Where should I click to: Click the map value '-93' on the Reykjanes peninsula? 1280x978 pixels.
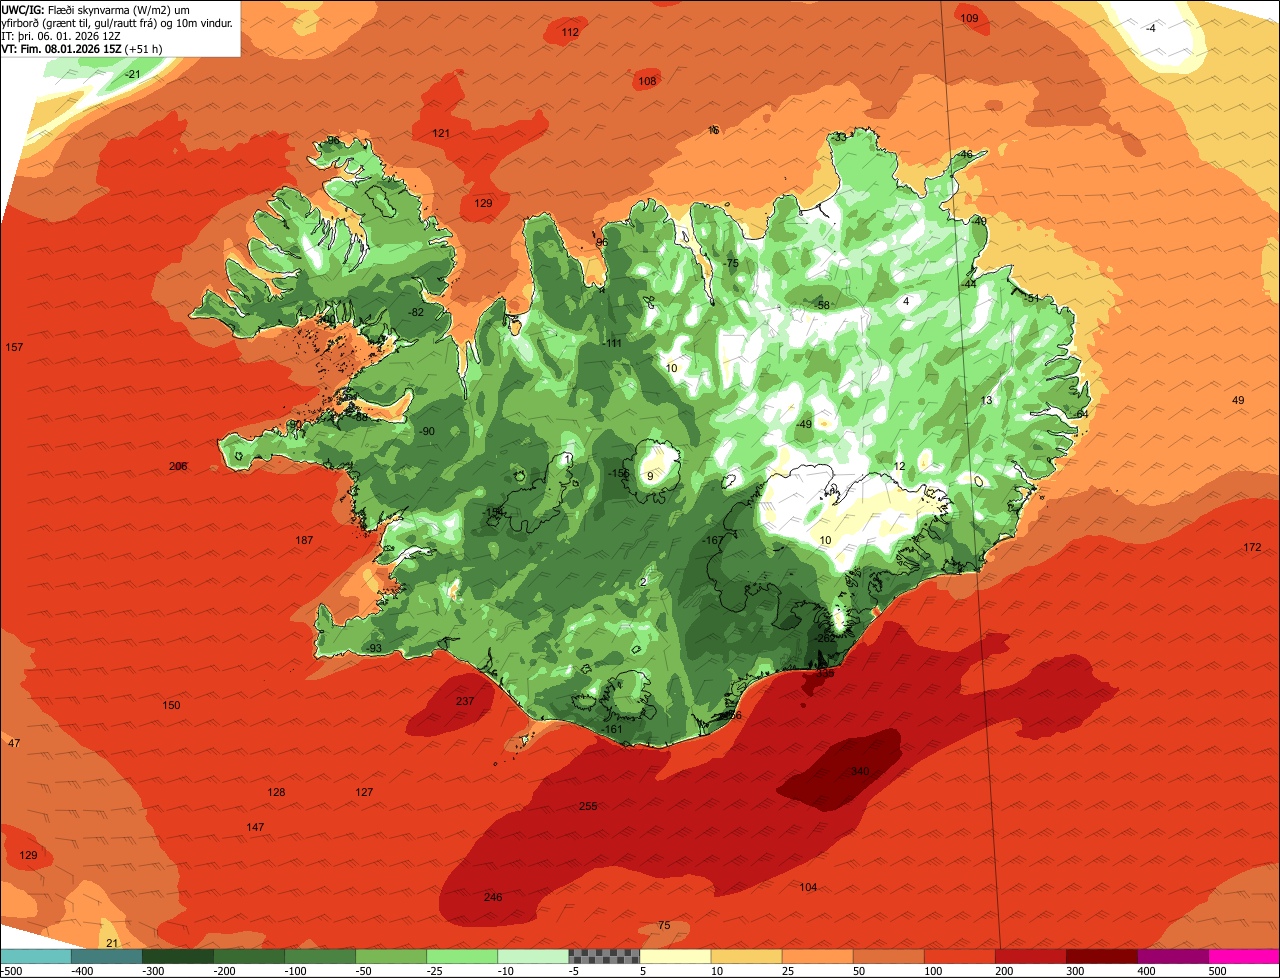(373, 648)
